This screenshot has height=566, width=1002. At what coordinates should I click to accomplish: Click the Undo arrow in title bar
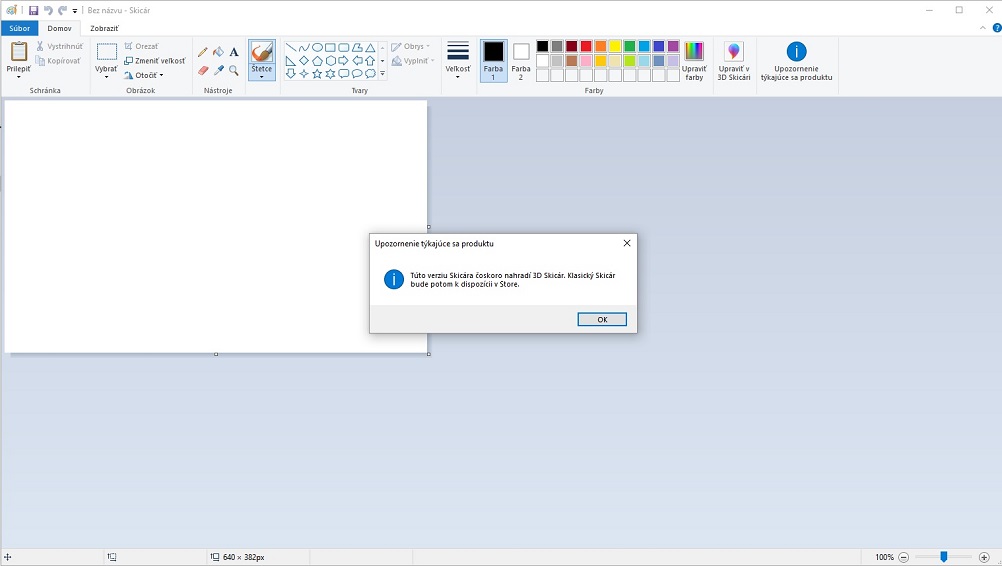pyautogui.click(x=48, y=10)
